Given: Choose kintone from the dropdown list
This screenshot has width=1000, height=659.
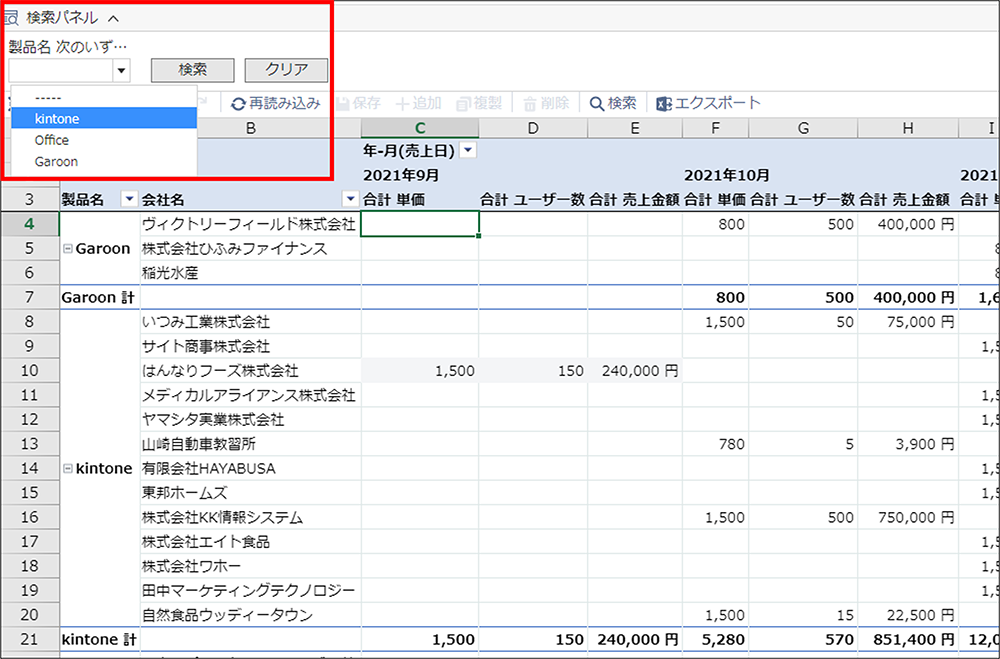Looking at the screenshot, I should coord(104,119).
